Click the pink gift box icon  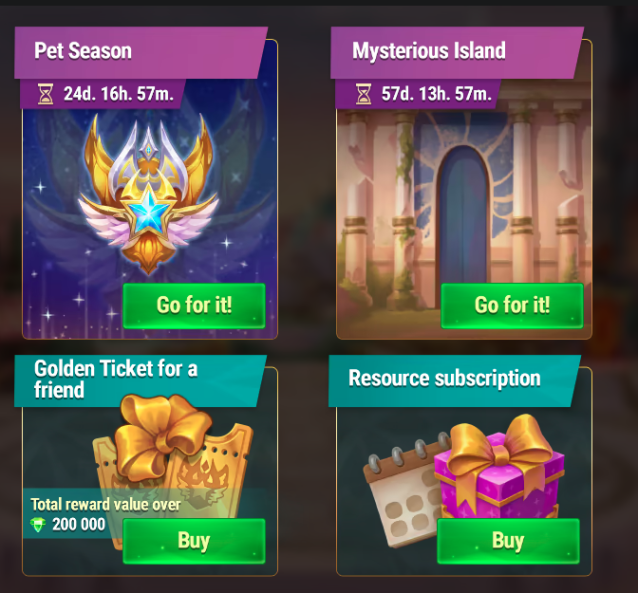click(x=500, y=468)
